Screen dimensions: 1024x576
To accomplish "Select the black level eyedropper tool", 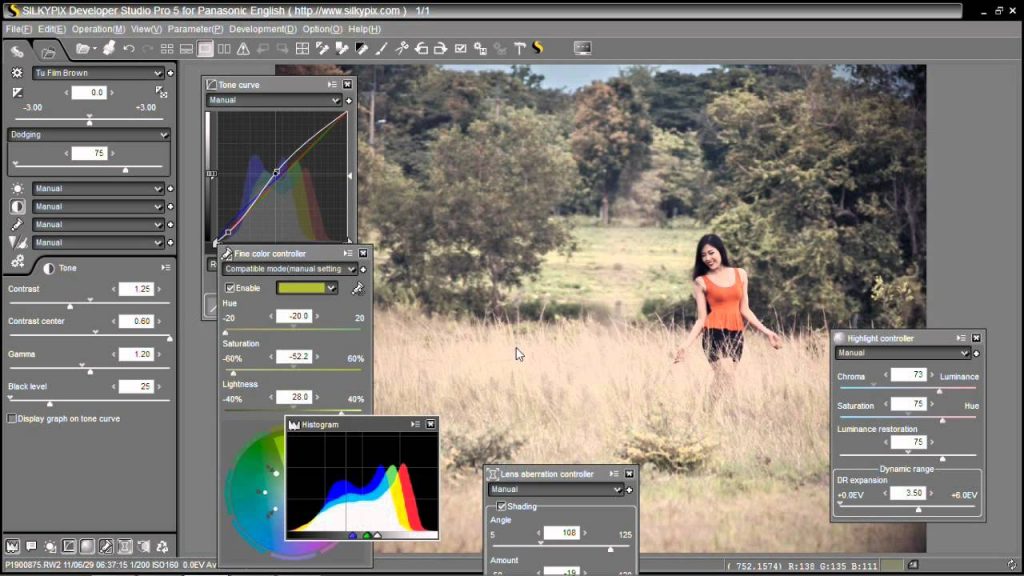I will 361,48.
